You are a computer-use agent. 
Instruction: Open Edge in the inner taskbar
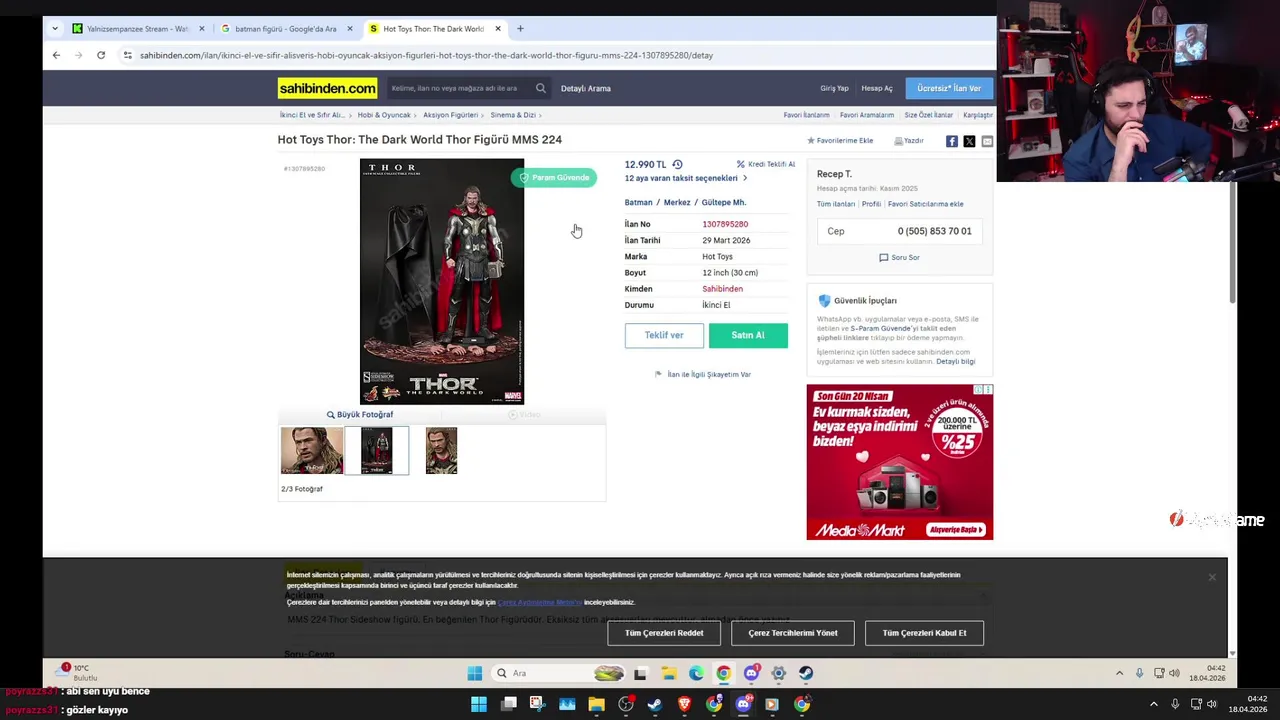(x=696, y=673)
